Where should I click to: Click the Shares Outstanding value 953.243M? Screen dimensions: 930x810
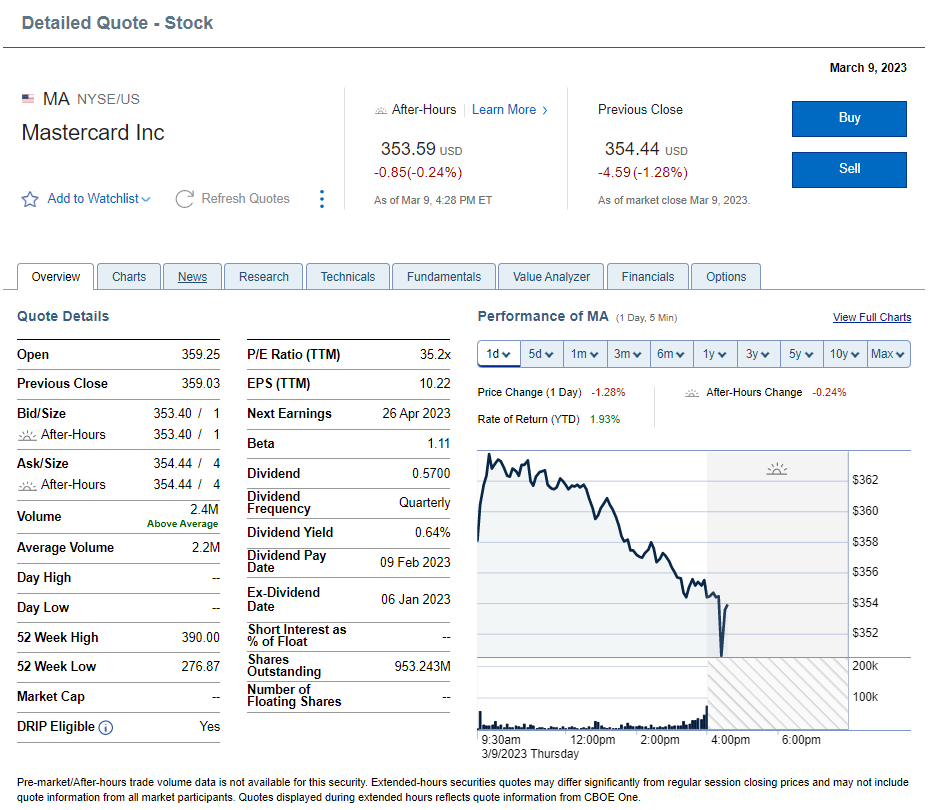422,667
